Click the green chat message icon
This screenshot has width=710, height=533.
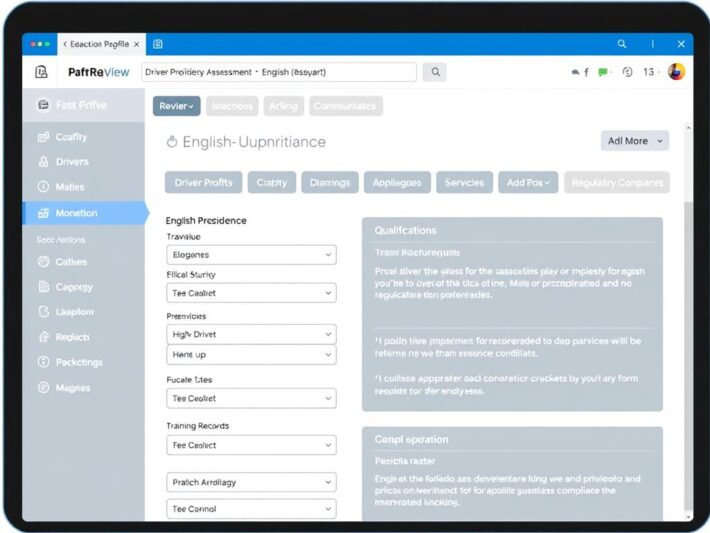pyautogui.click(x=603, y=72)
